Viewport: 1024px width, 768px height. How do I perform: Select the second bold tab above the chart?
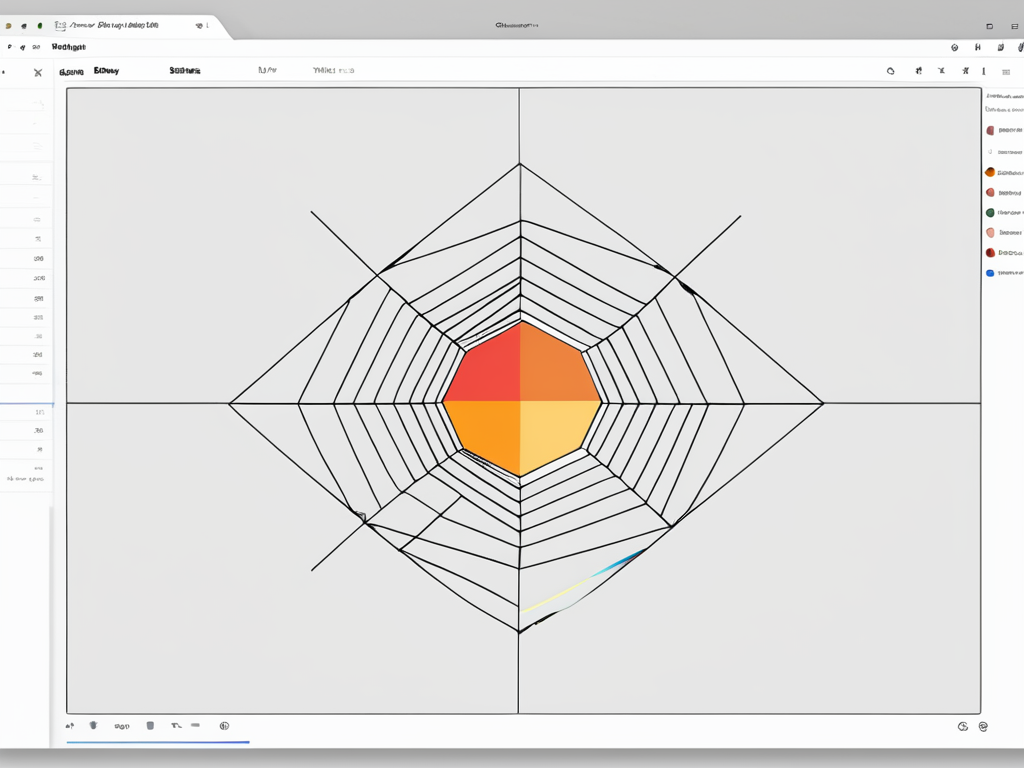click(x=106, y=71)
